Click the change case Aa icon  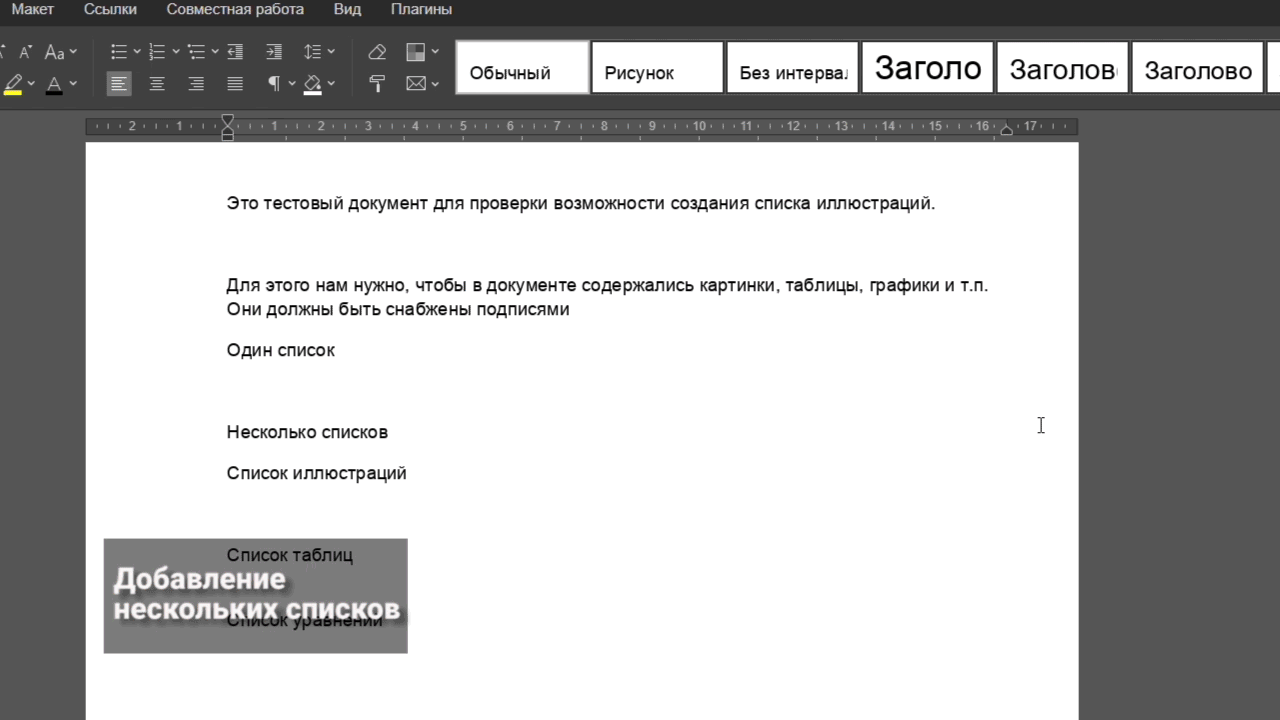(55, 52)
